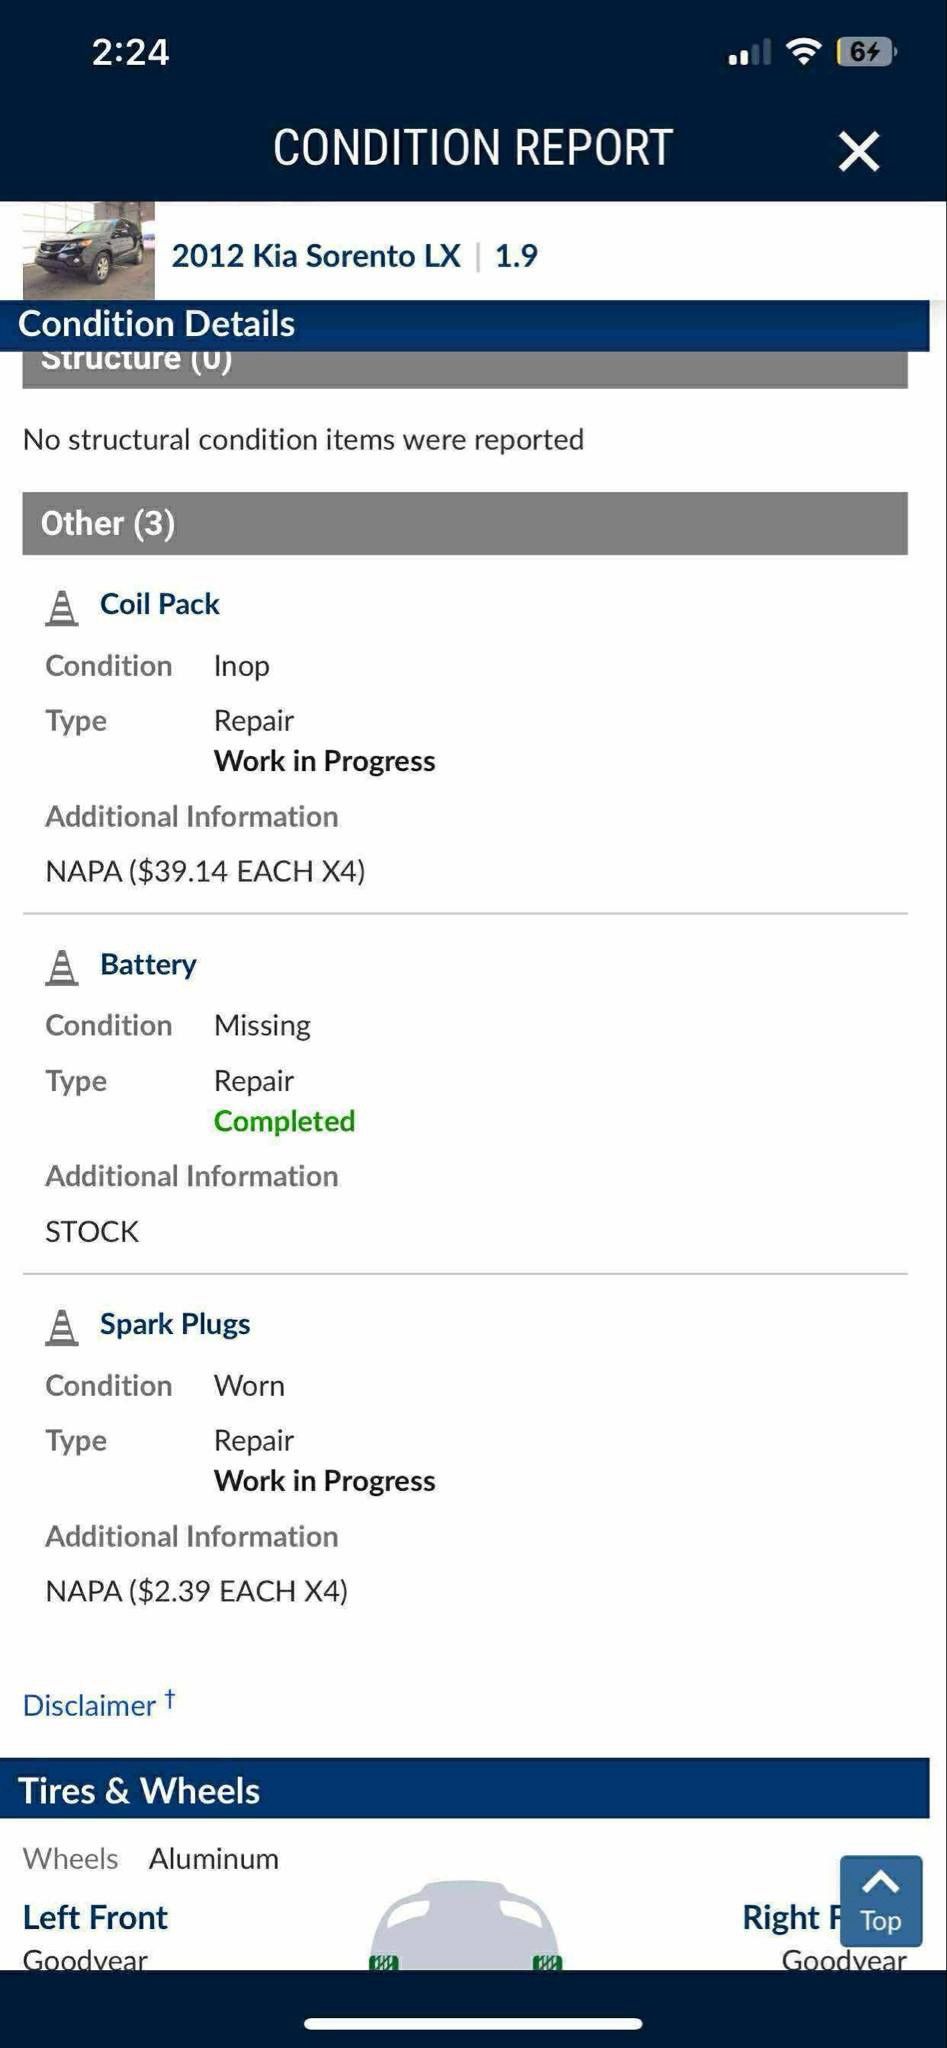Select the 2012 Kia Sorento LX title
This screenshot has width=947, height=2048.
point(316,255)
